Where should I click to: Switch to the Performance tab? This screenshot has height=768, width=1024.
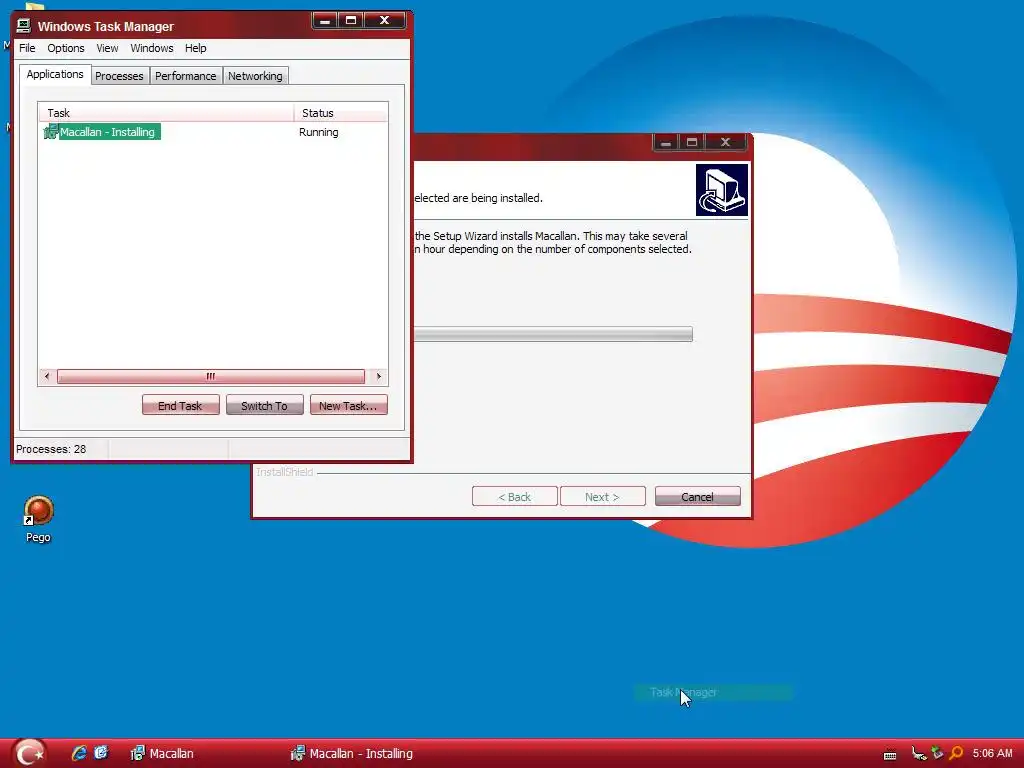tap(185, 76)
